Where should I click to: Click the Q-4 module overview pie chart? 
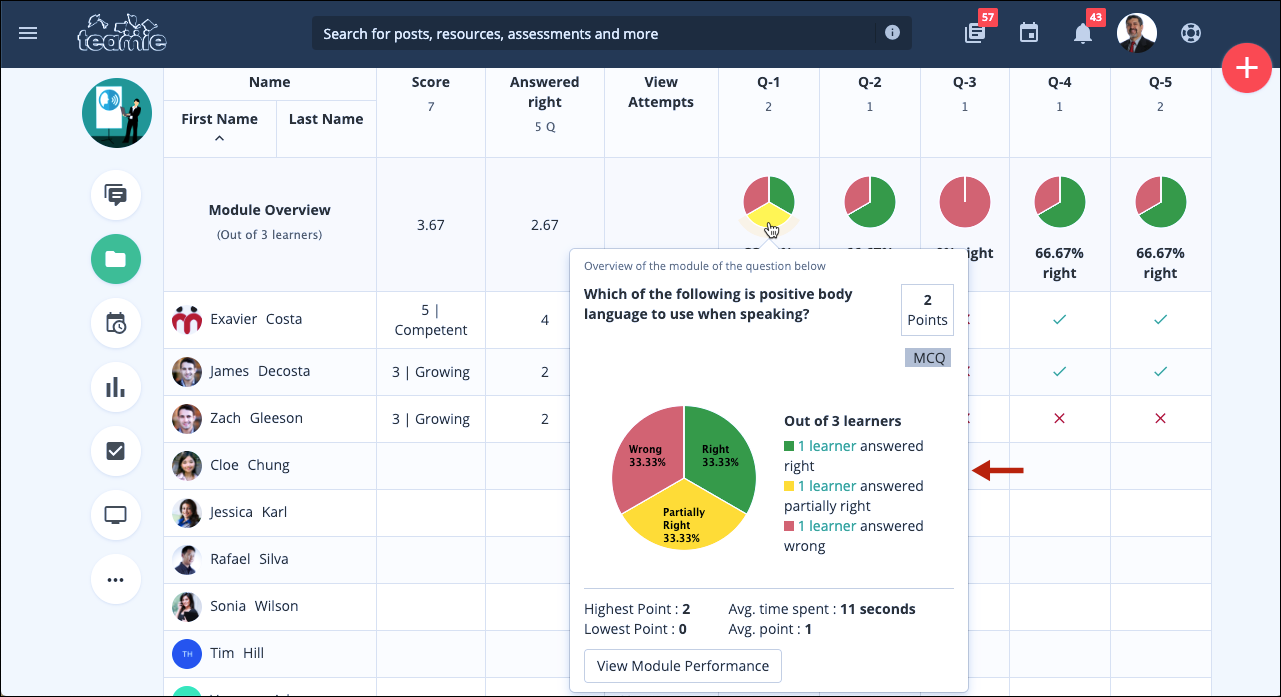1060,202
